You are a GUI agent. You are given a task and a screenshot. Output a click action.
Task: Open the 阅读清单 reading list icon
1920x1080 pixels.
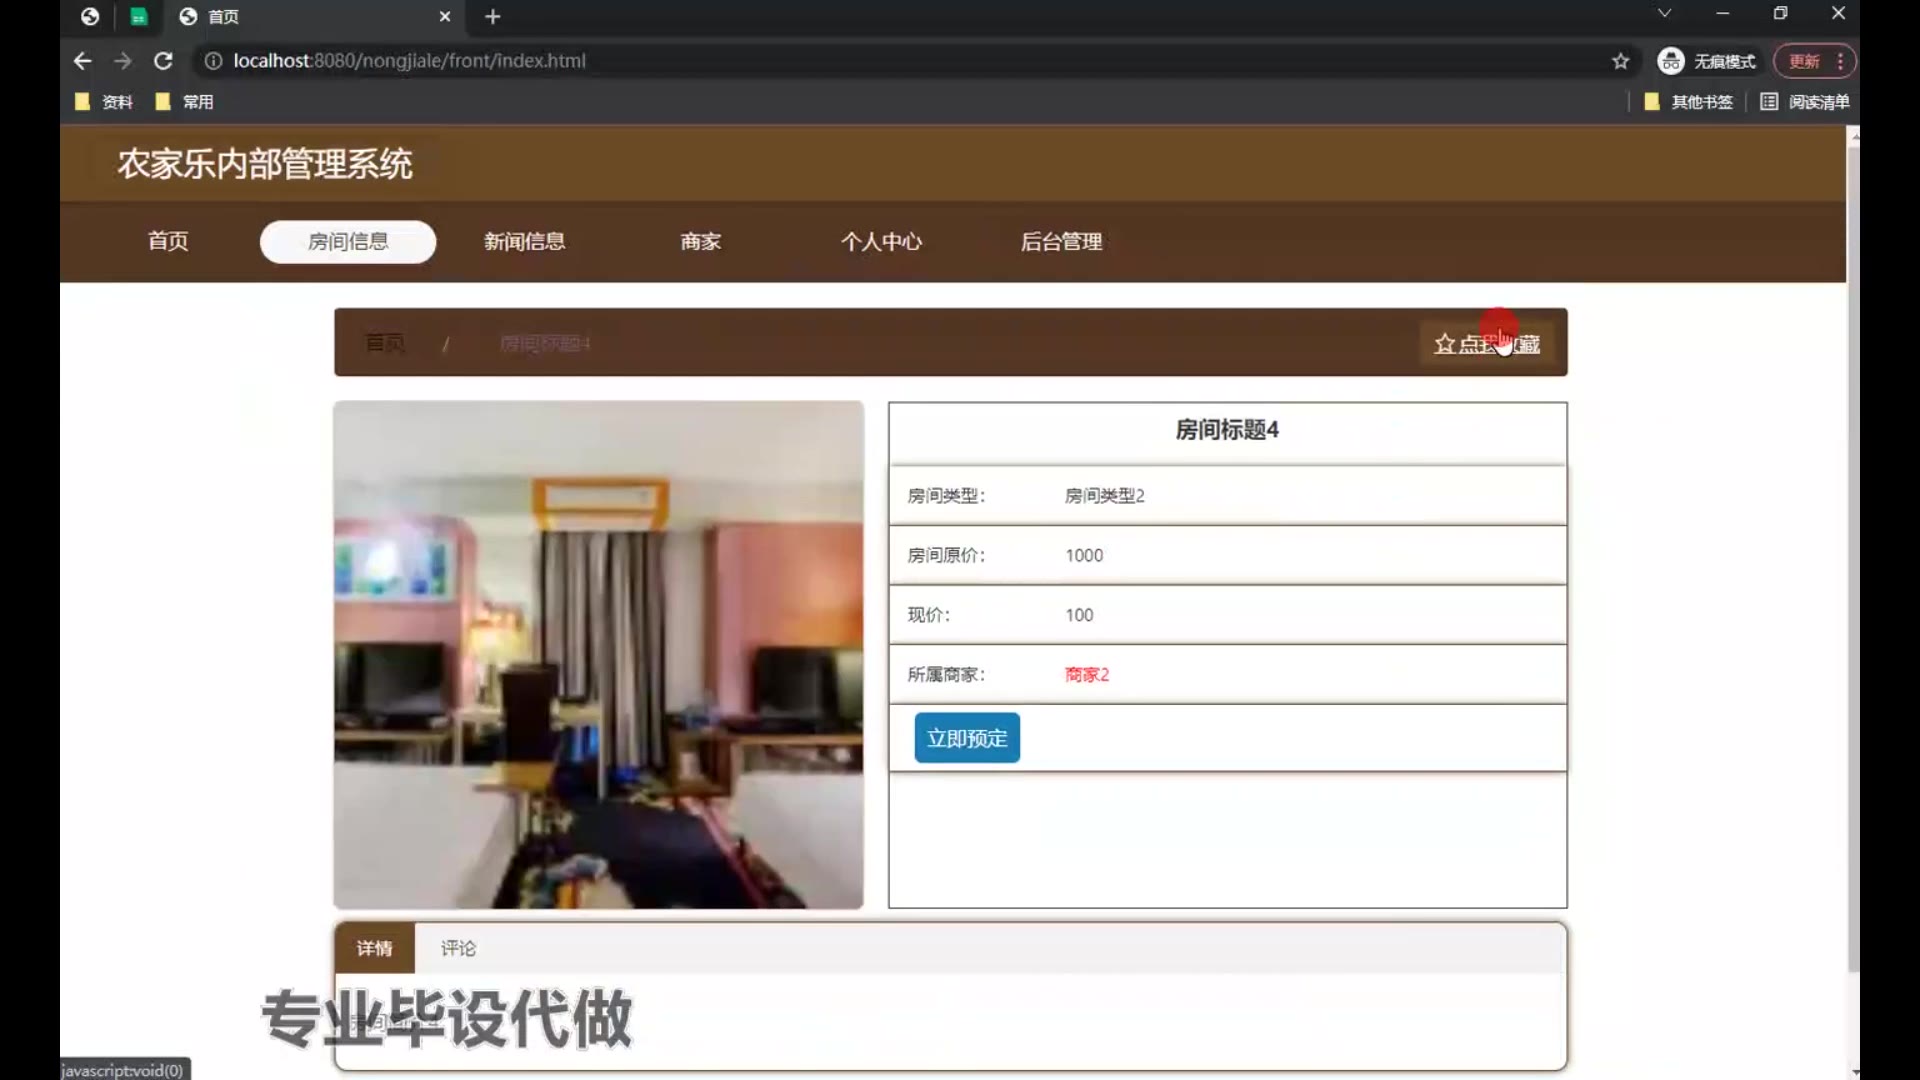(1769, 102)
